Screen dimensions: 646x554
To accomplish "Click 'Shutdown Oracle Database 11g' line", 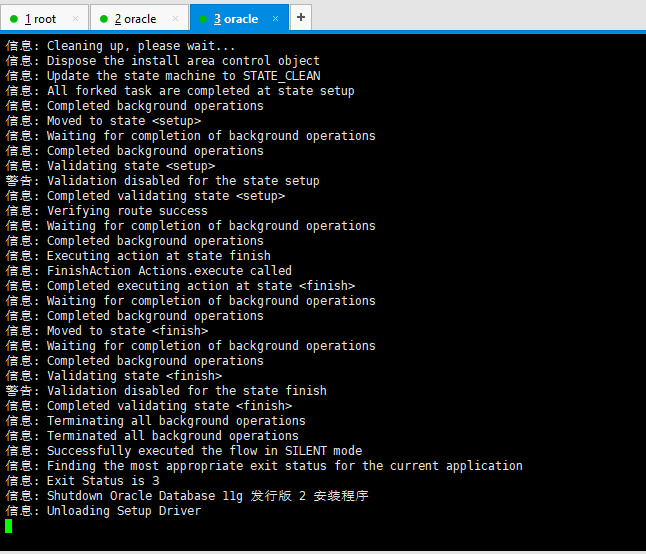I will click(x=187, y=496).
